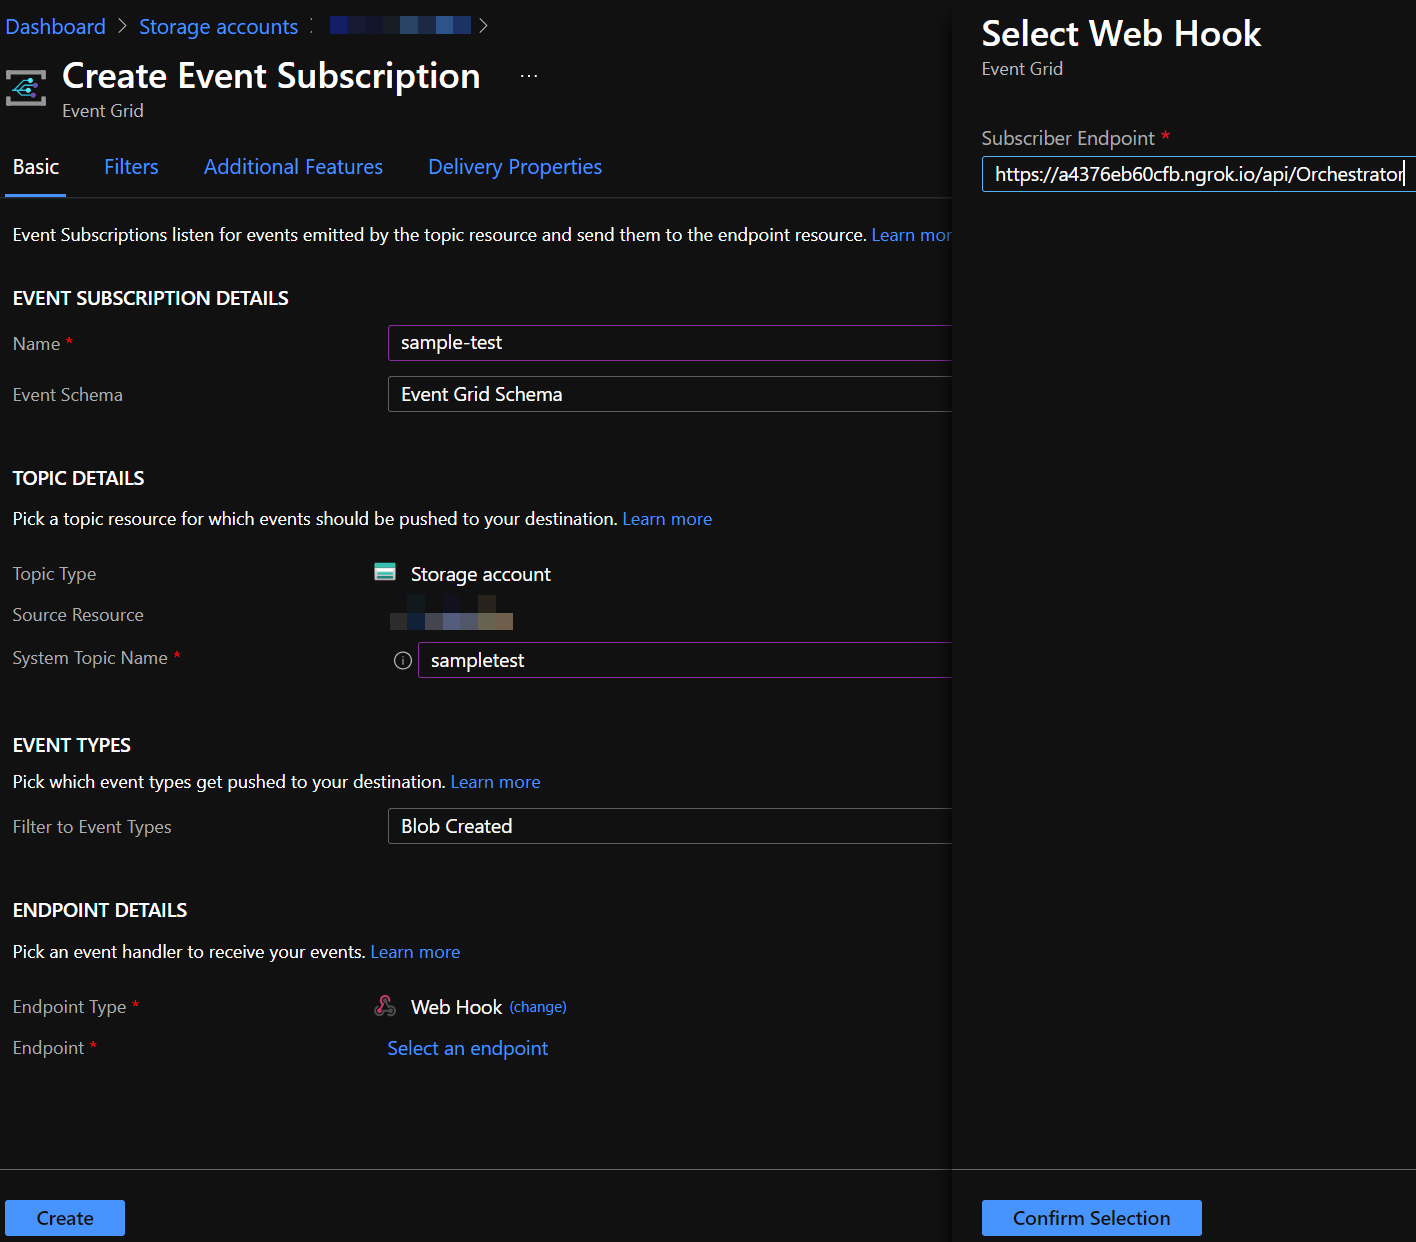Click the (change) endpoint type link

coord(538,1007)
